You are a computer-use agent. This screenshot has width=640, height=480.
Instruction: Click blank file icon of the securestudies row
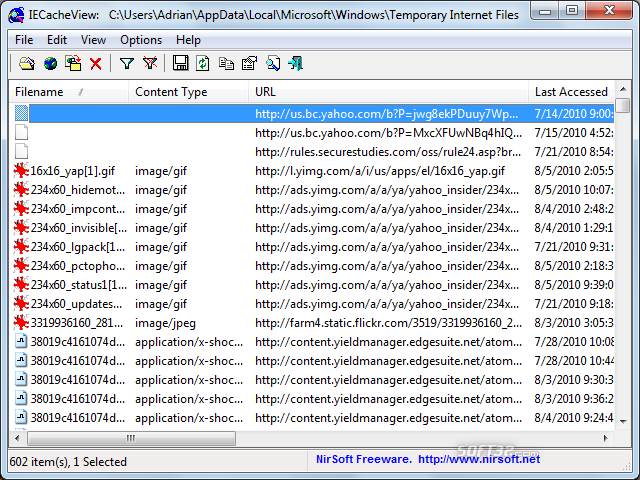coord(21,151)
